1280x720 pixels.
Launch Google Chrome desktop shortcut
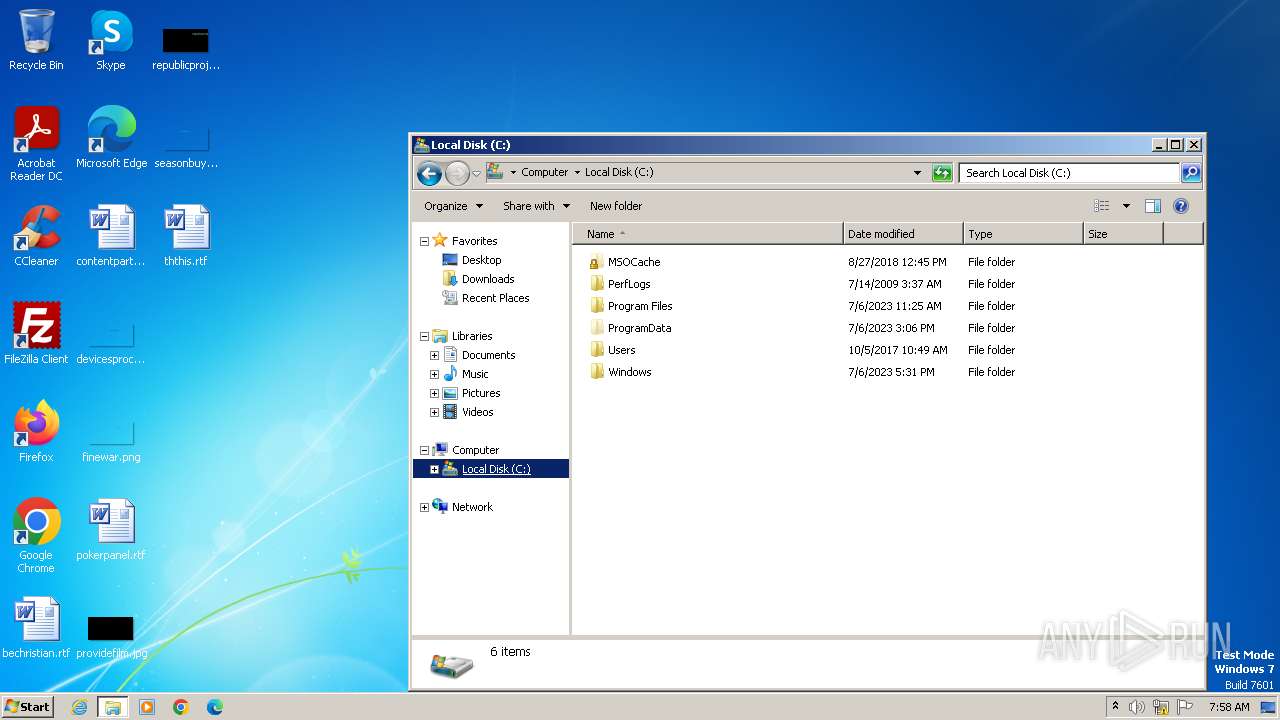click(36, 536)
